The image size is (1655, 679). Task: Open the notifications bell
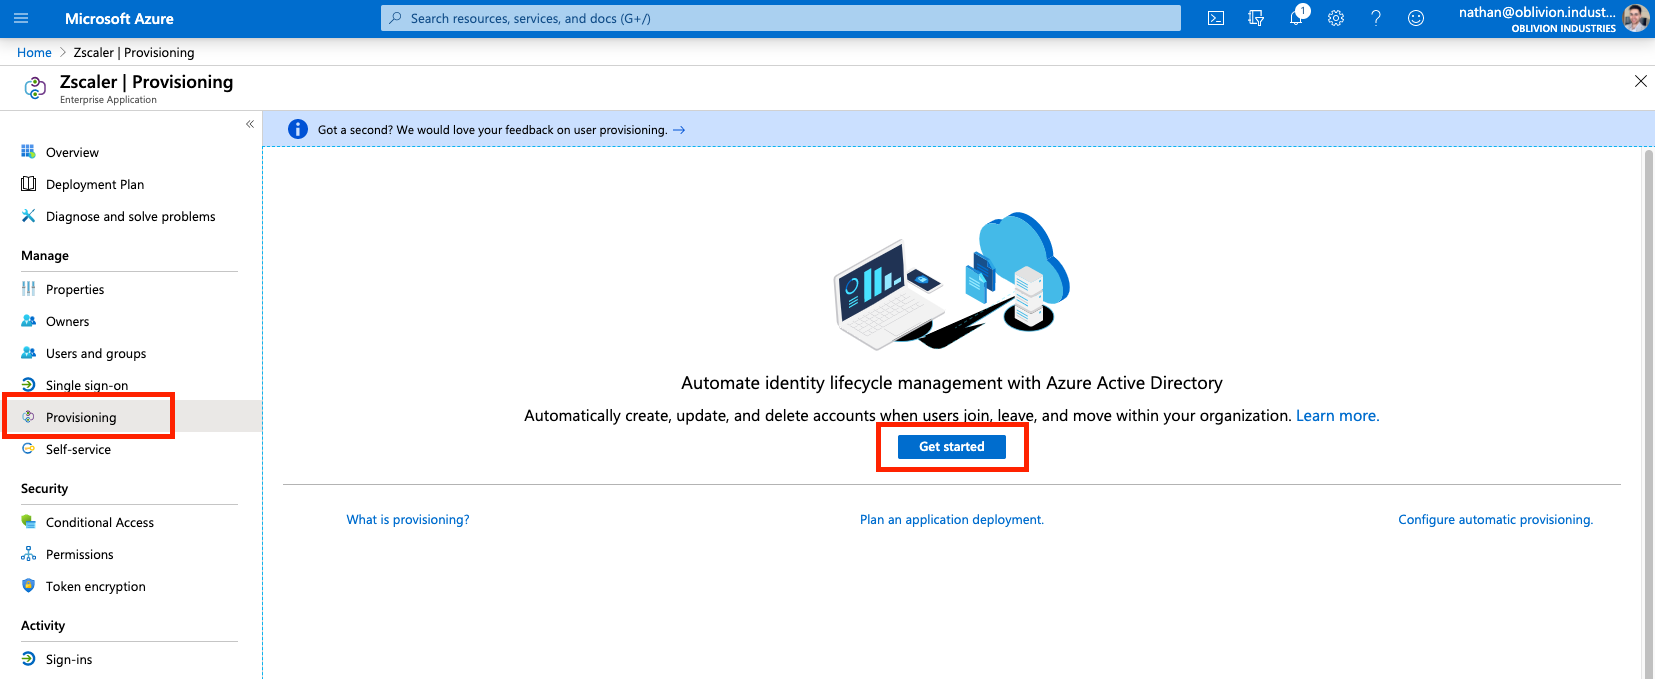[x=1296, y=18]
